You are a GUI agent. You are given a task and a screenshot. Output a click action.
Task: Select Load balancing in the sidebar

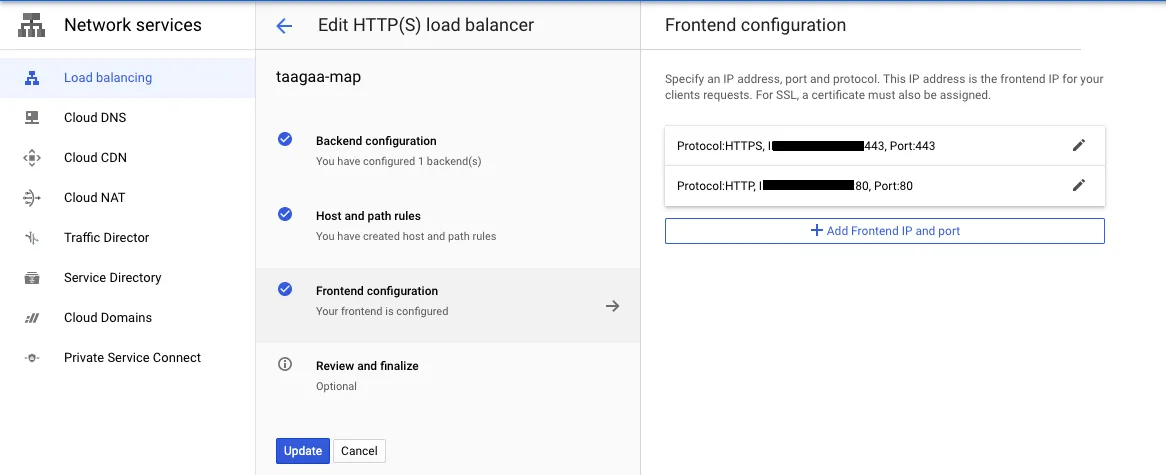(108, 78)
